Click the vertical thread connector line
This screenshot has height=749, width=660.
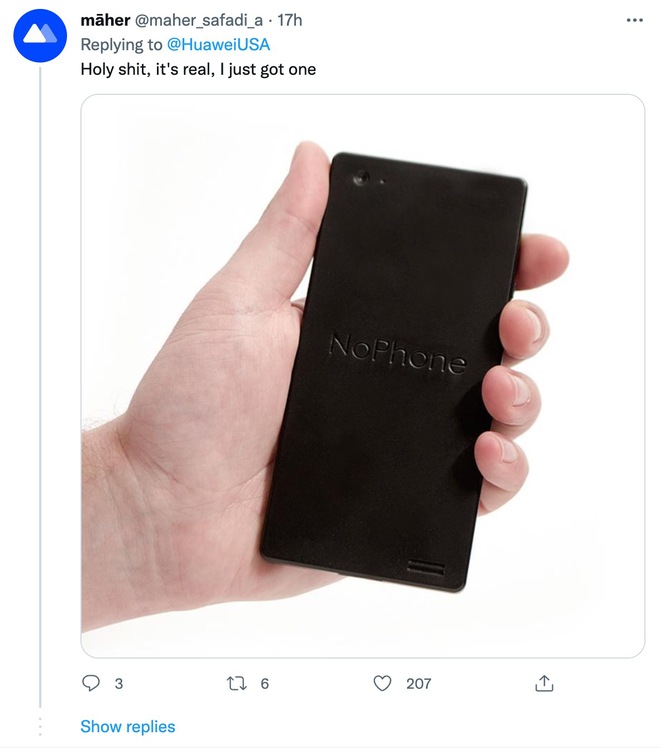pyautogui.click(x=40, y=387)
